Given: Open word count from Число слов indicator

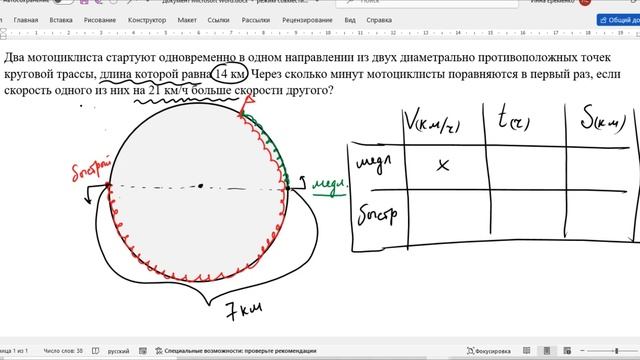Looking at the screenshot, I should (x=63, y=351).
